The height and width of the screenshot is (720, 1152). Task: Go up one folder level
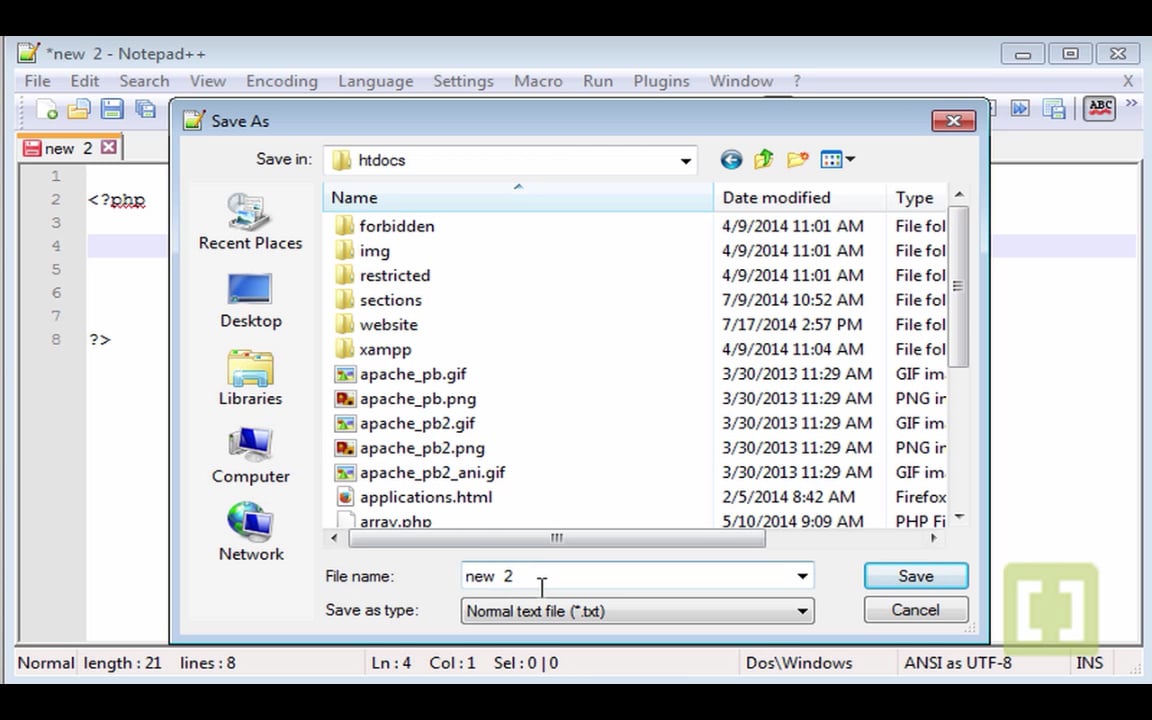pos(764,159)
